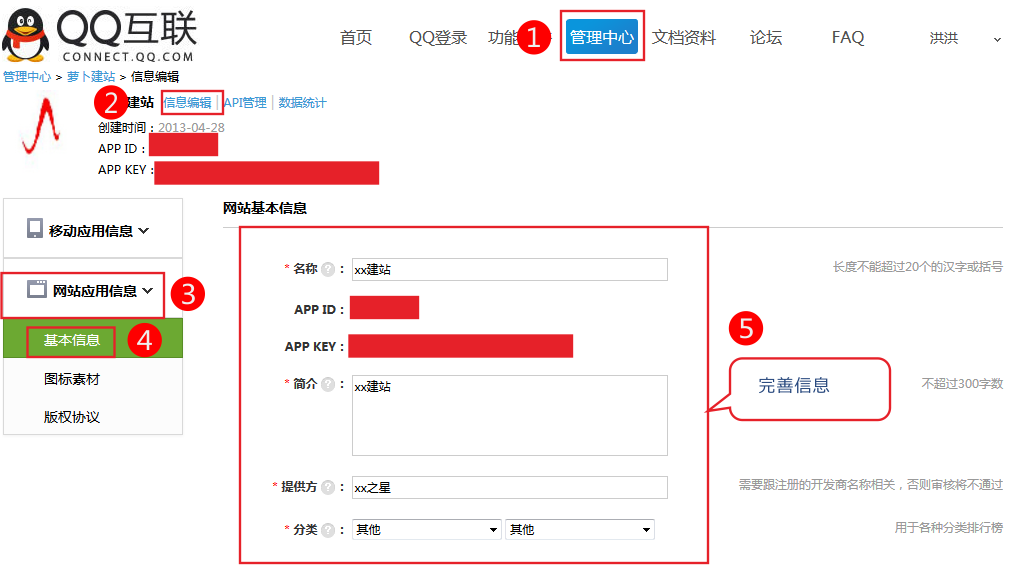Viewport: 1017px width, 565px height.
Task: Open QQ登录 navigation item
Action: point(438,38)
